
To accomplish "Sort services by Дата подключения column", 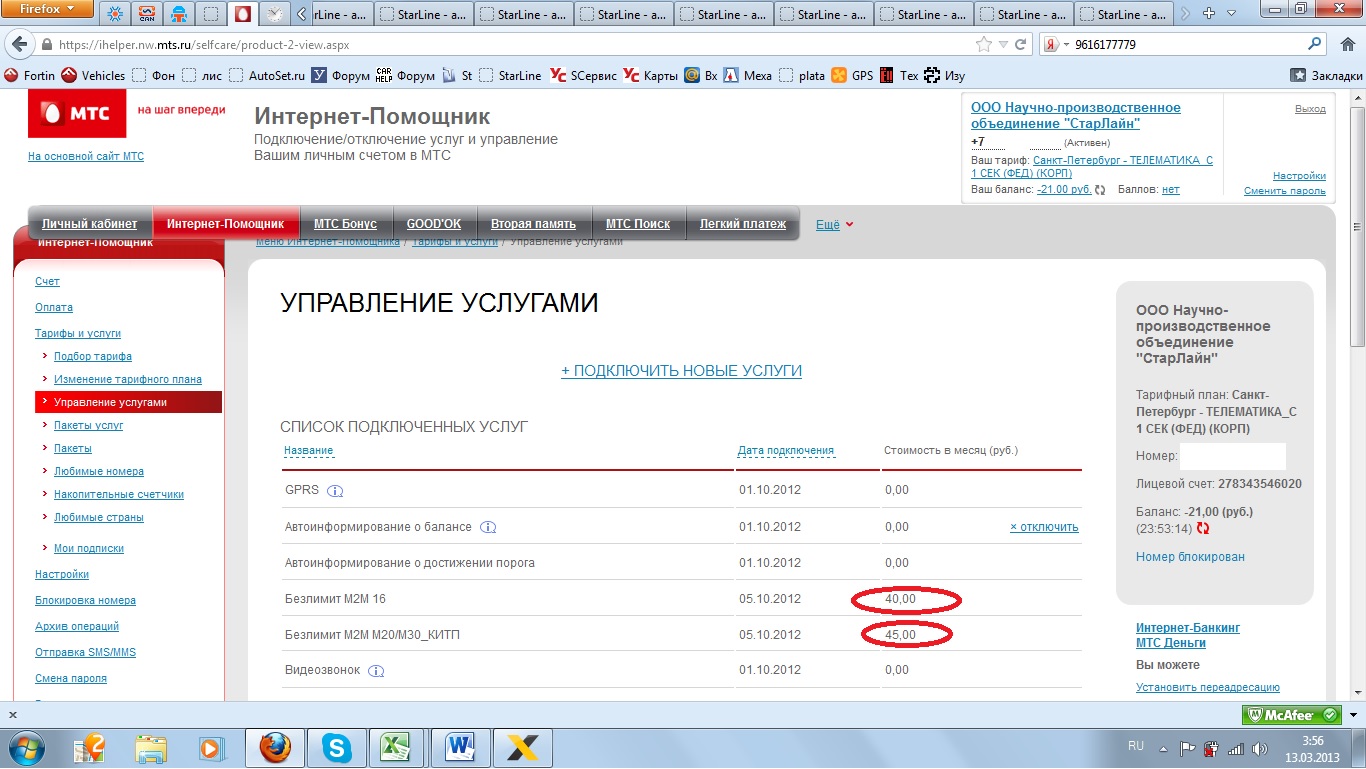I will pyautogui.click(x=785, y=450).
